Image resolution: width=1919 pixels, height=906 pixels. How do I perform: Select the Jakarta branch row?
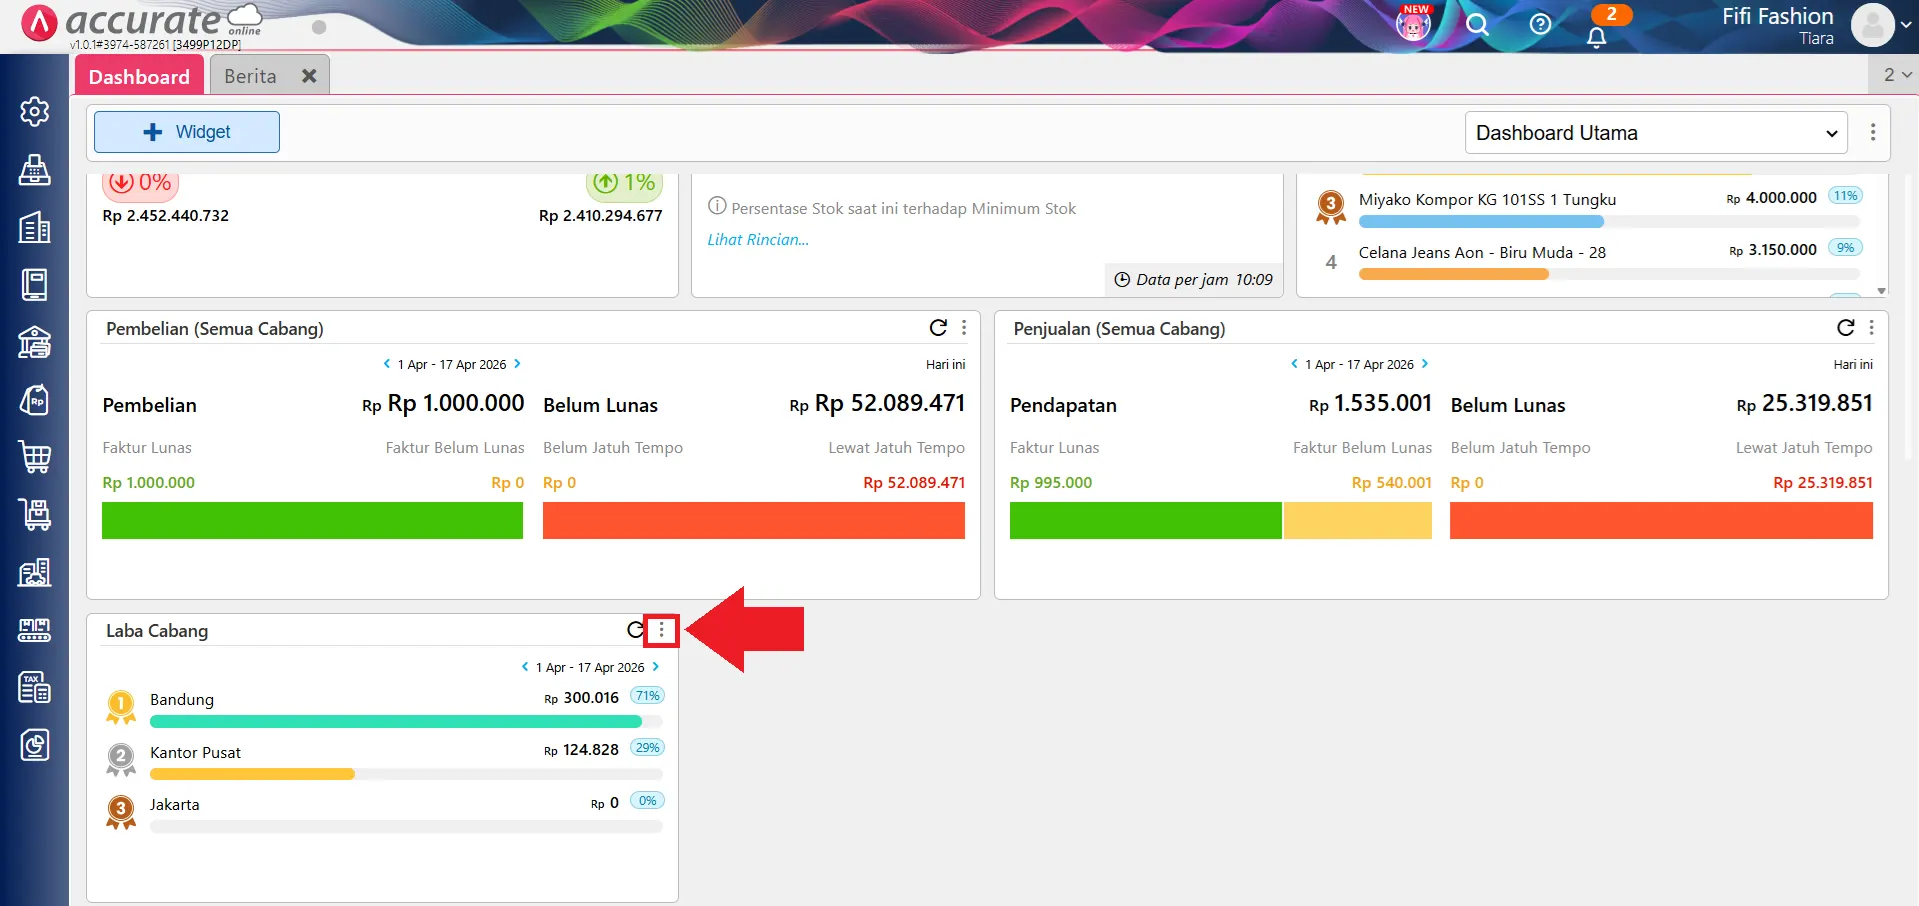coord(384,813)
